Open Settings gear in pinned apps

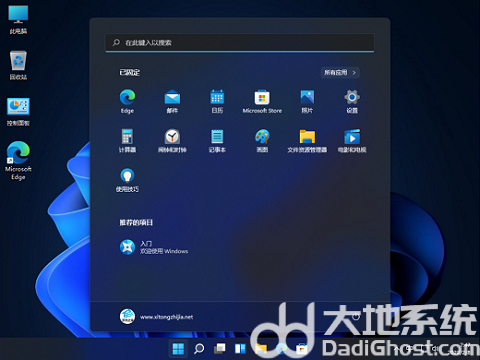click(352, 101)
